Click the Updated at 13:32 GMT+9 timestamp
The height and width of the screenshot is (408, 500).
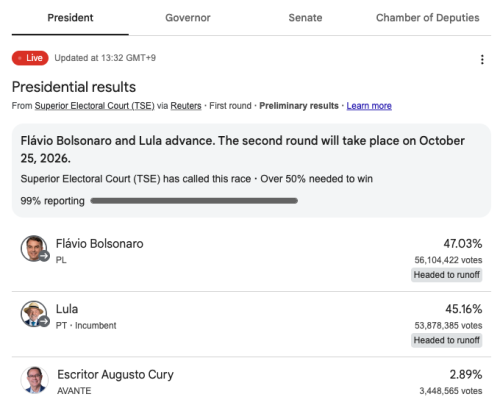pos(105,58)
